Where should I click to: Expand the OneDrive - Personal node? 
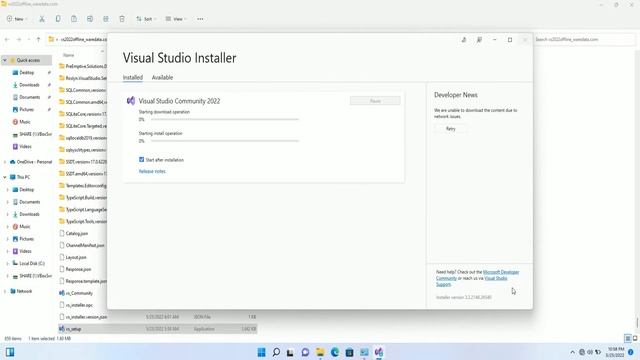[5, 162]
